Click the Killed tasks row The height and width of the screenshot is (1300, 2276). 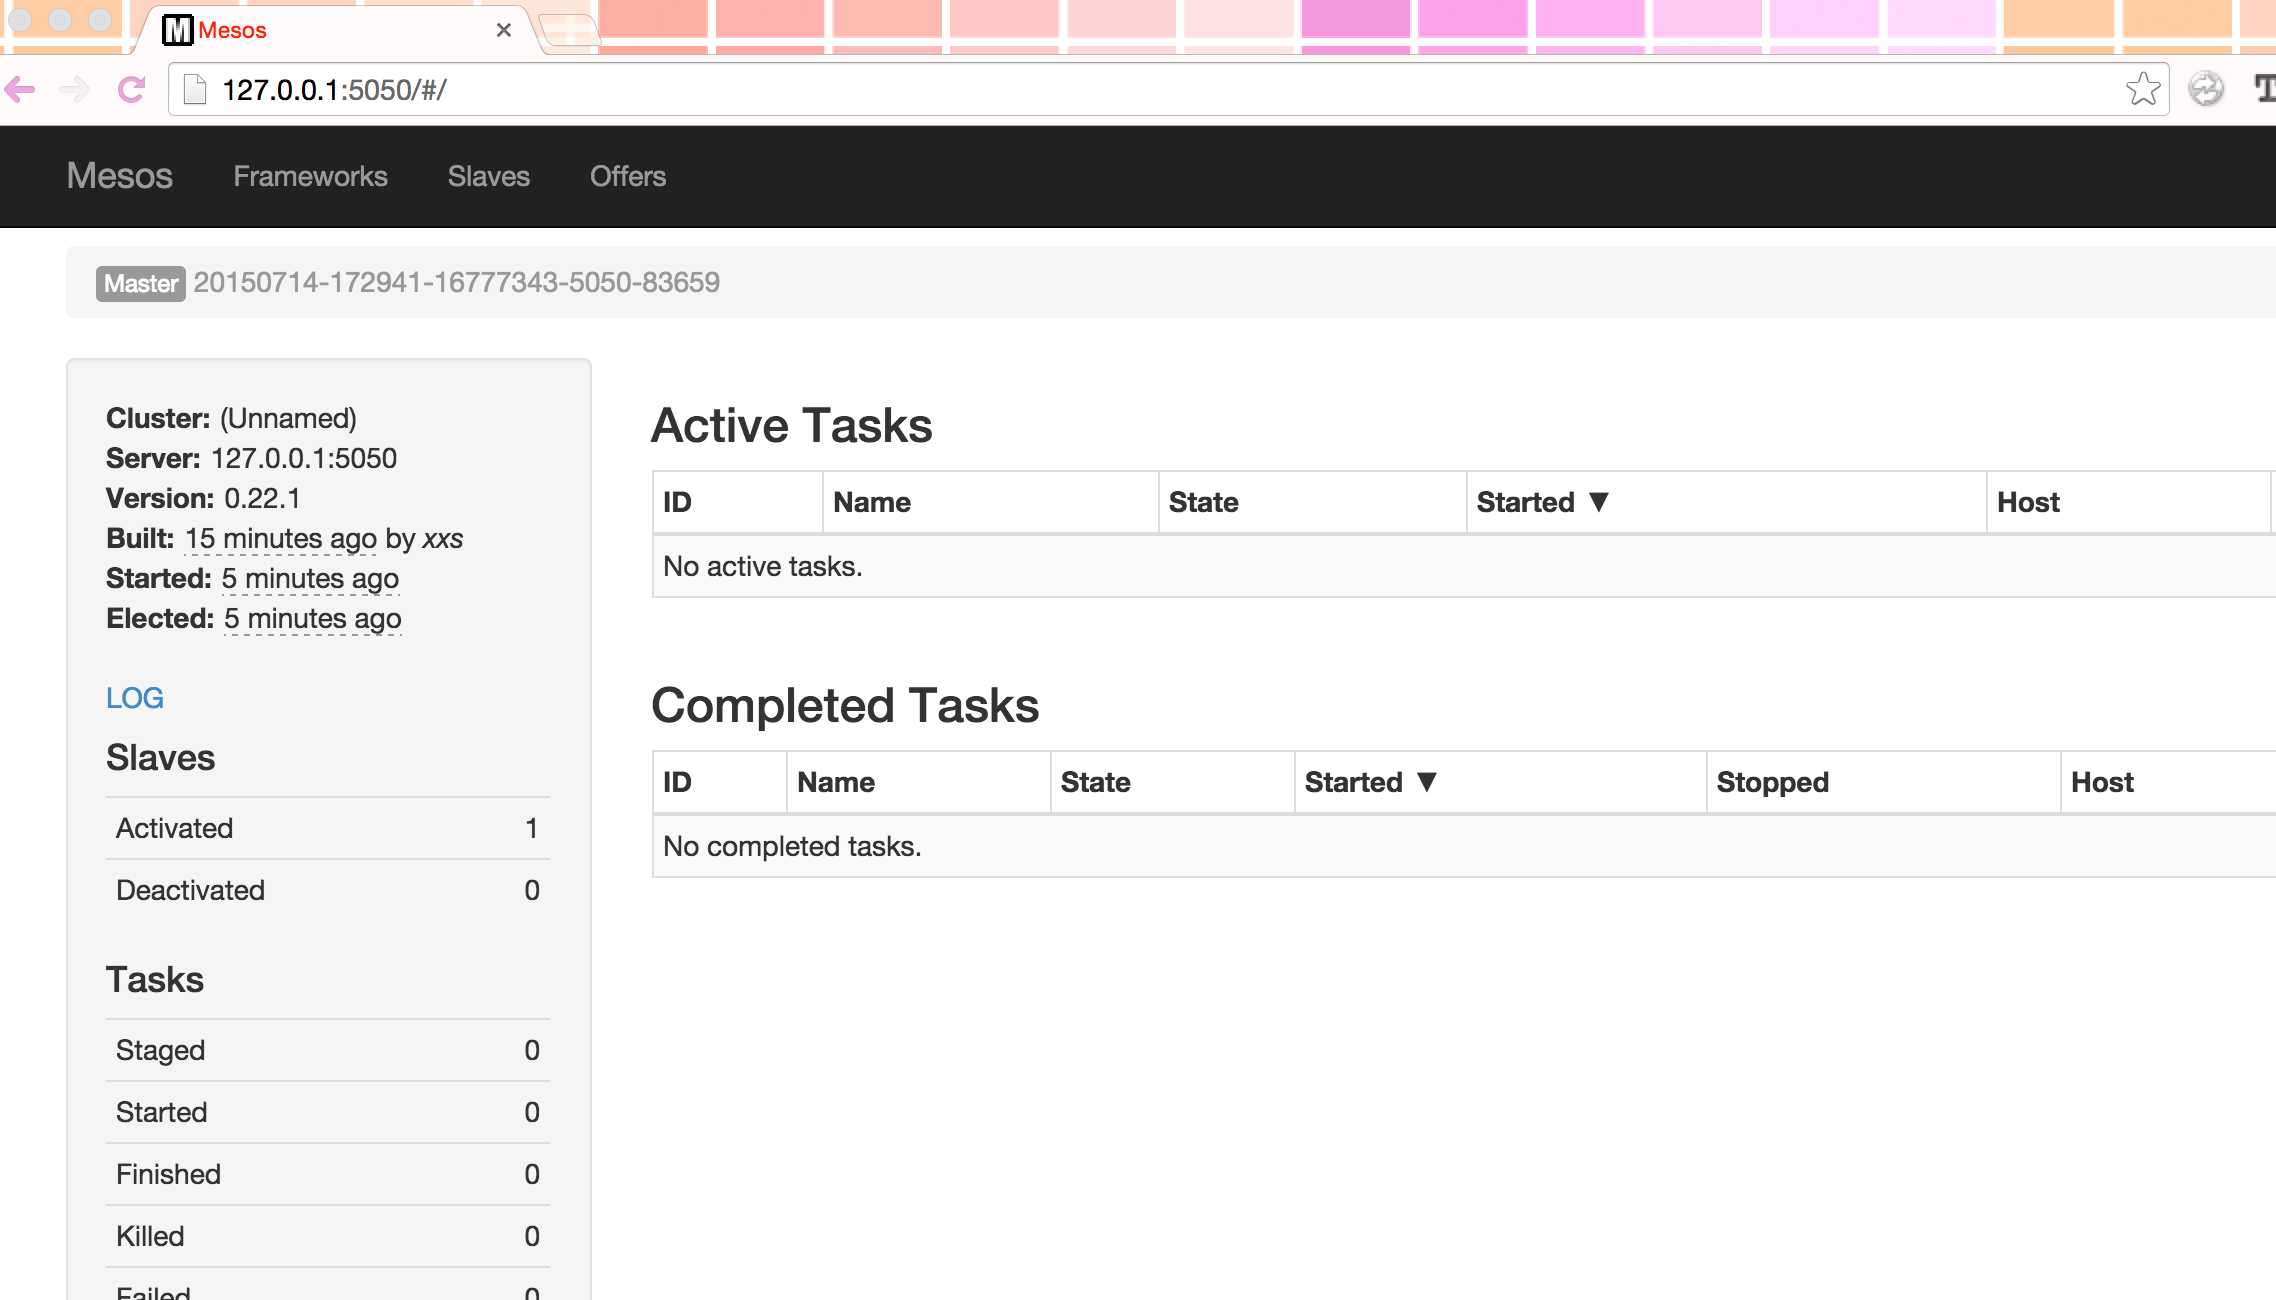click(x=328, y=1236)
